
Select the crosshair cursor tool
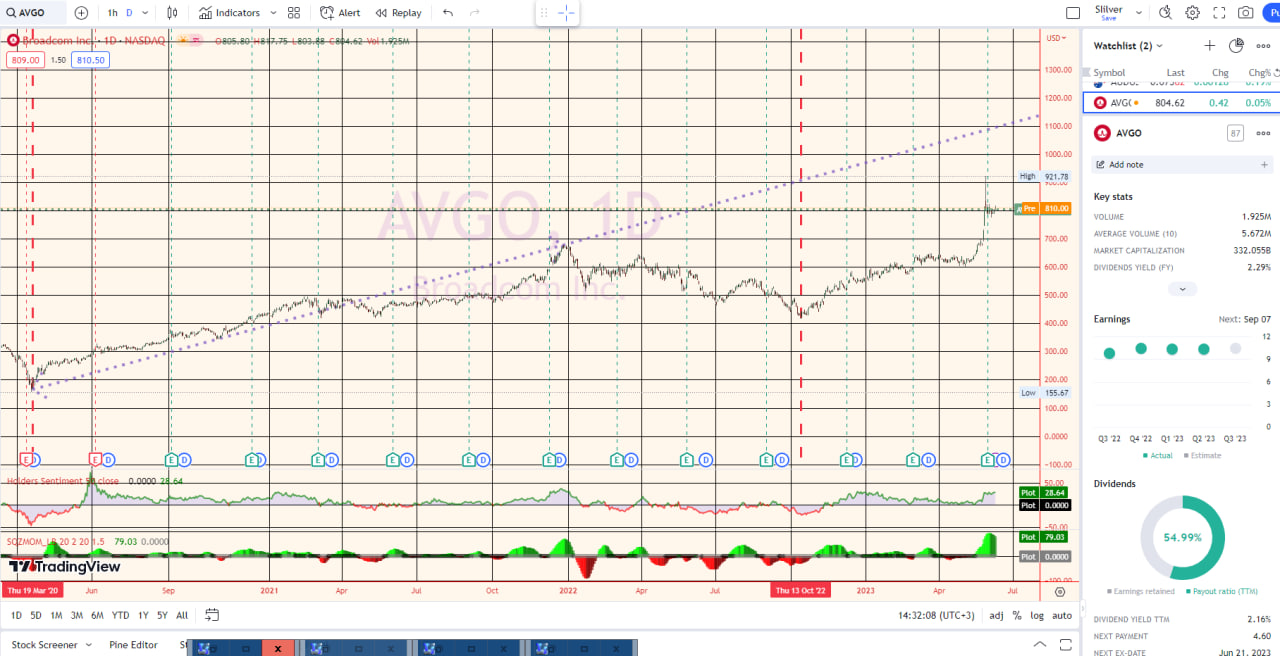(x=566, y=13)
